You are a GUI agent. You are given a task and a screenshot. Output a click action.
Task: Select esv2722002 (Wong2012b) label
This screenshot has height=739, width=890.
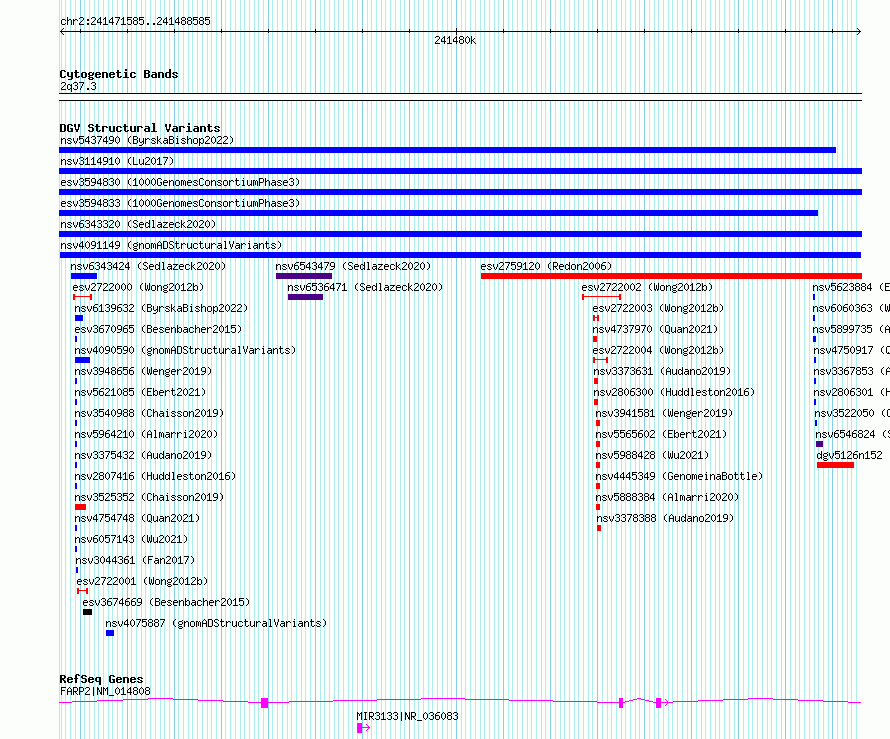(x=647, y=287)
